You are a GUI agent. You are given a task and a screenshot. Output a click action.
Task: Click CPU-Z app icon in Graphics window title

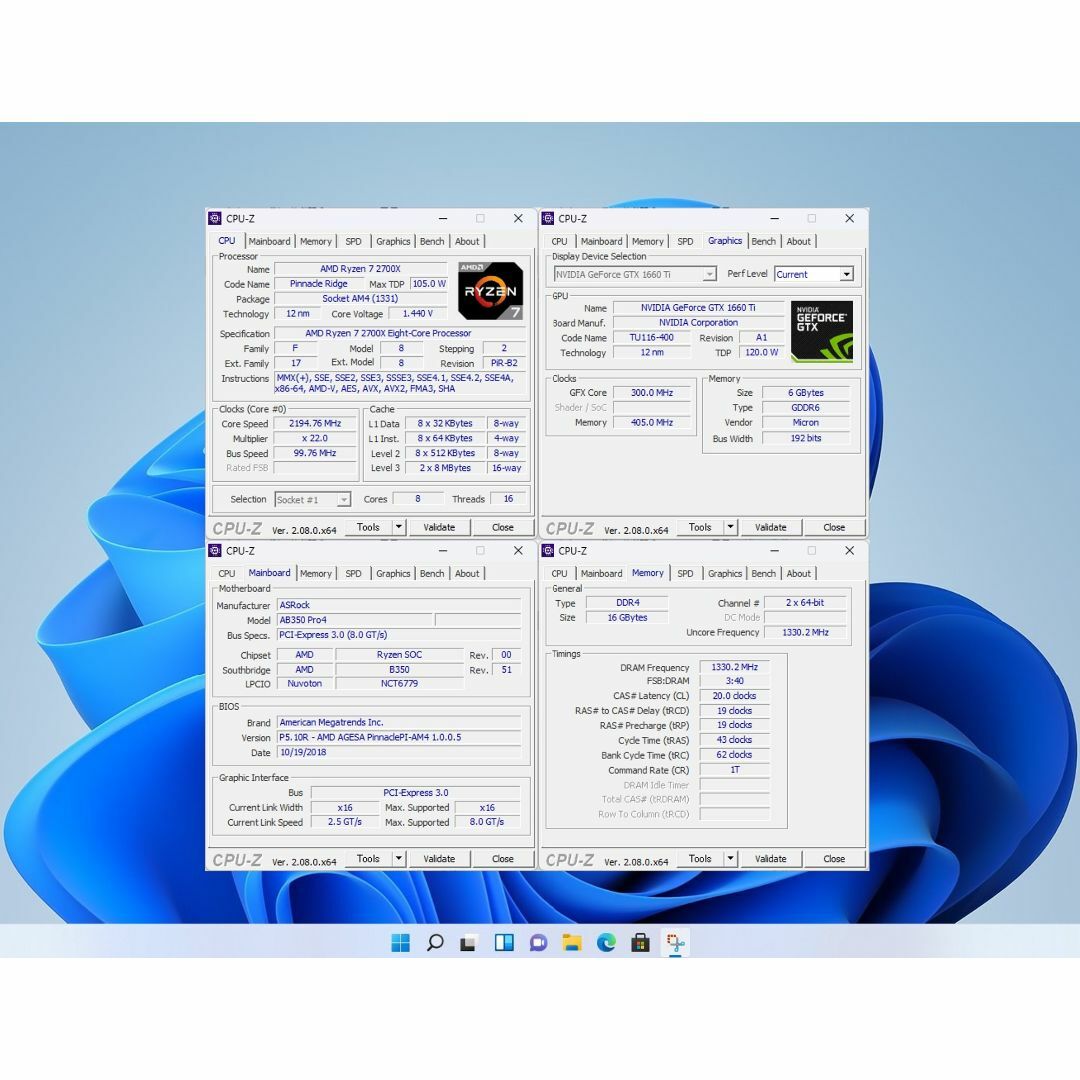pos(548,218)
